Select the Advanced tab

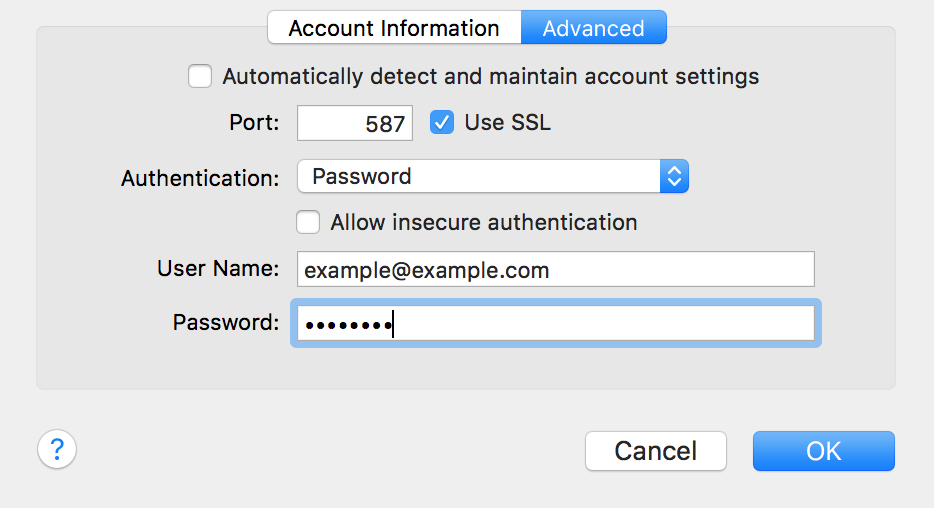[x=594, y=27]
